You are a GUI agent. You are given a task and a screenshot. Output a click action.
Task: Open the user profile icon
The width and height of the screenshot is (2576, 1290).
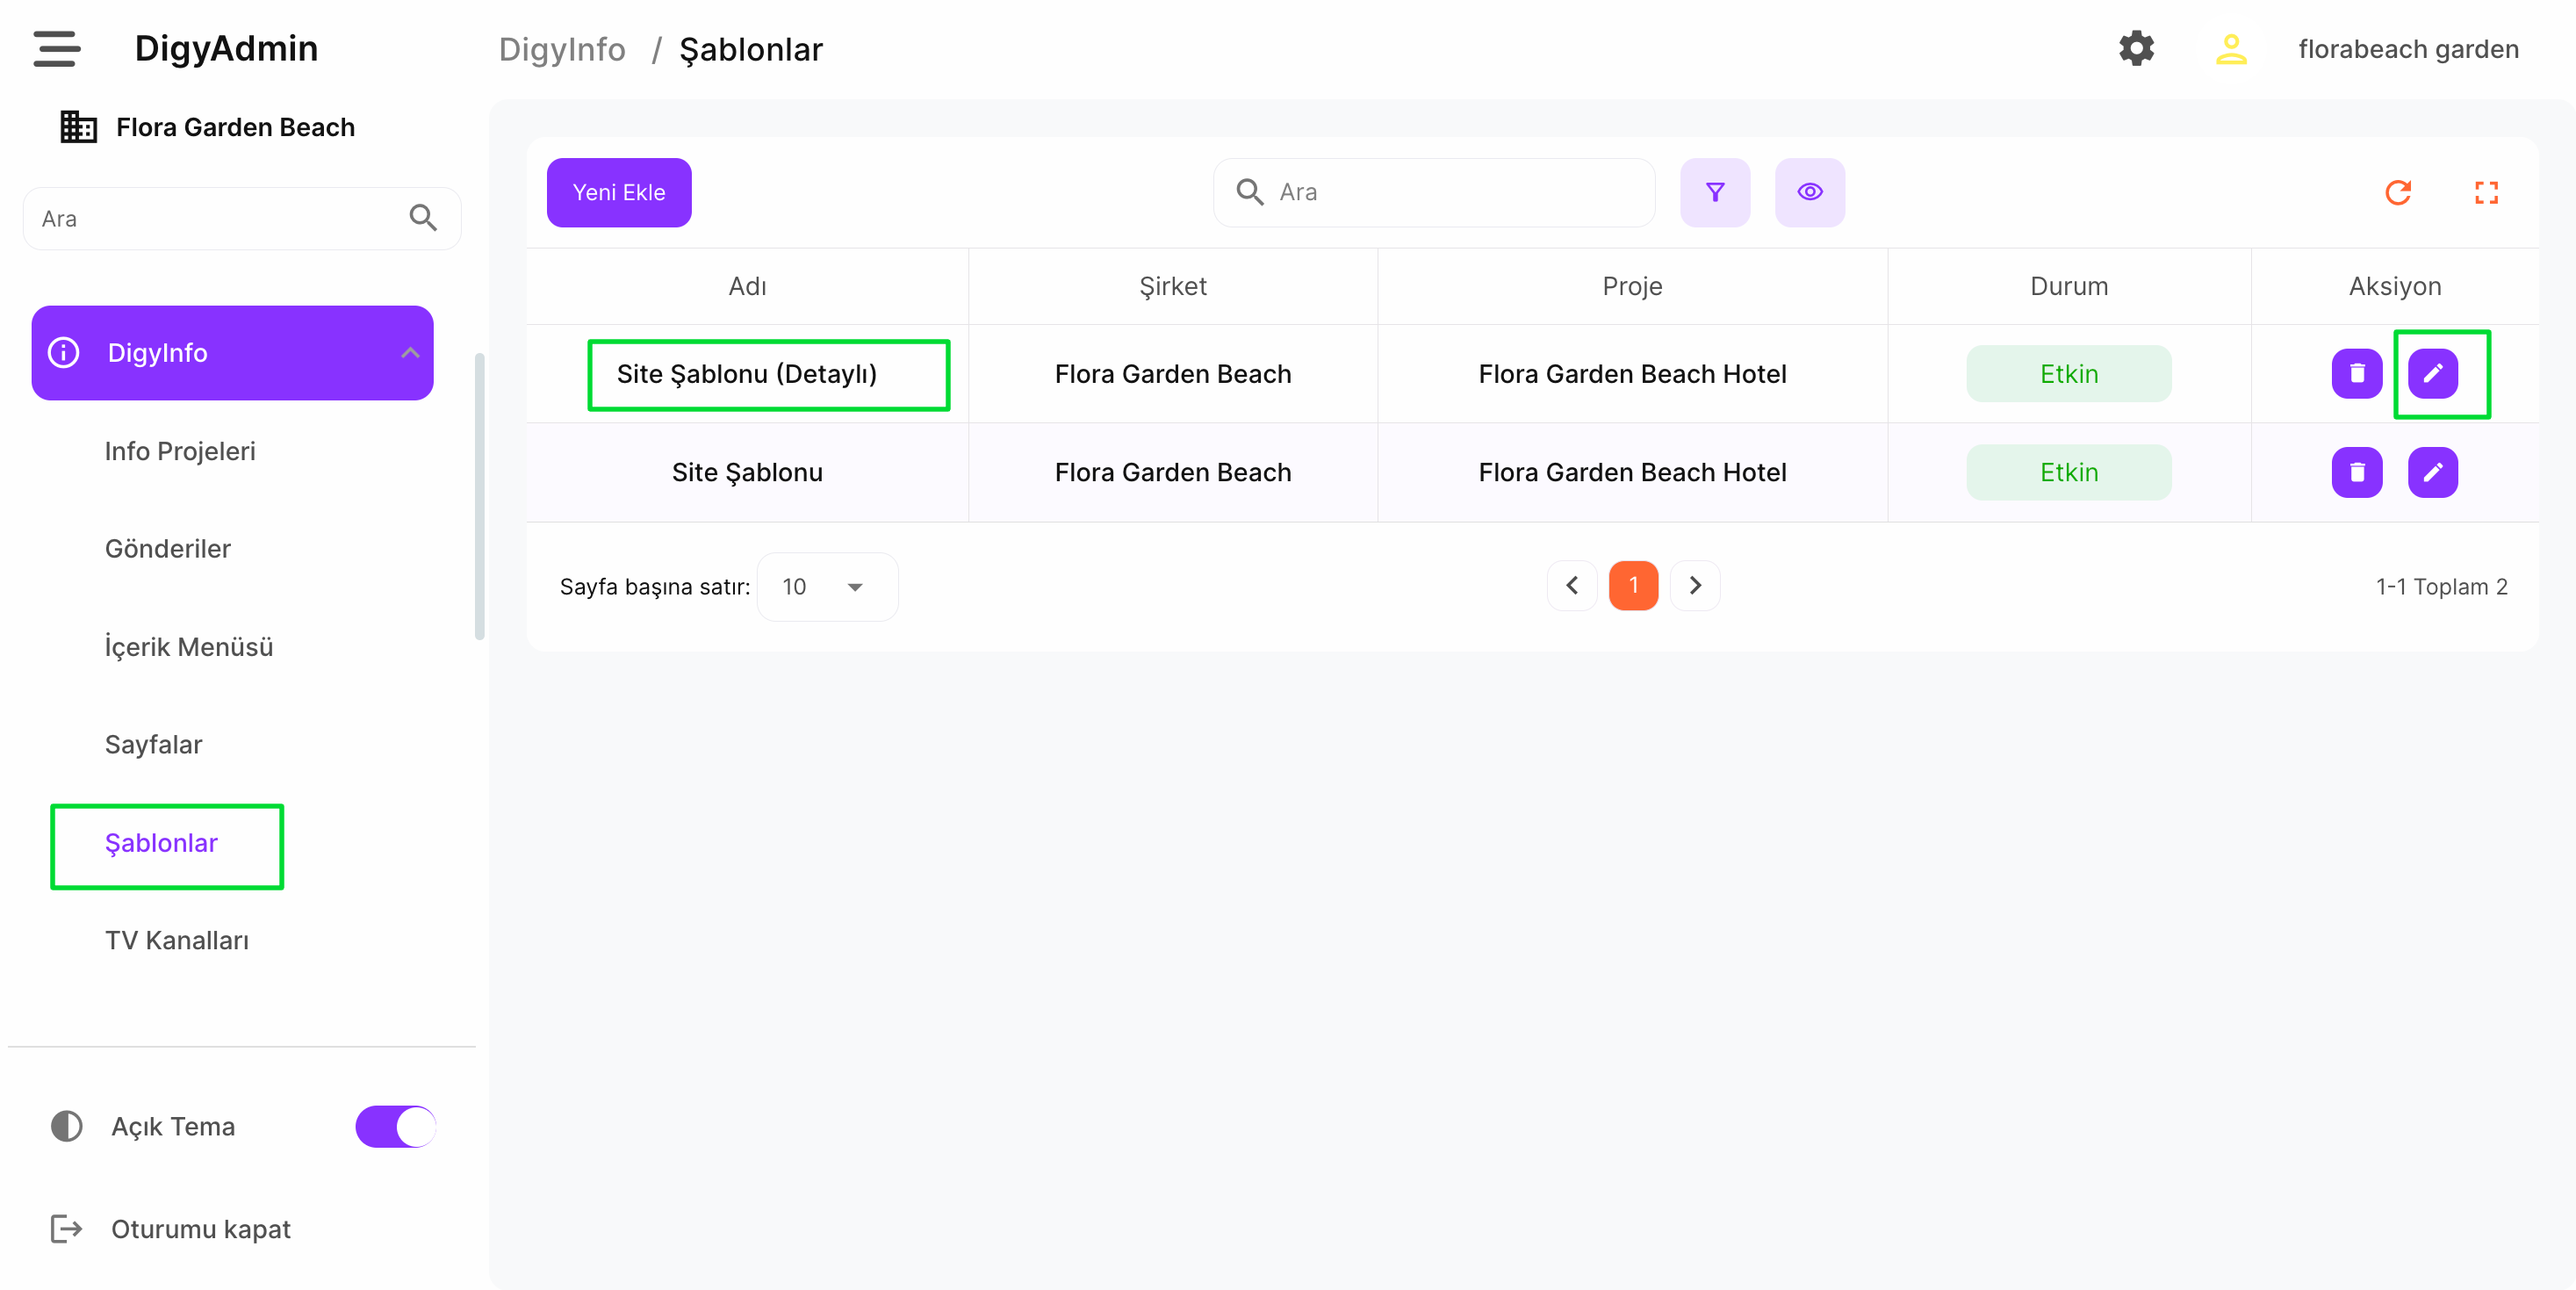2230,48
